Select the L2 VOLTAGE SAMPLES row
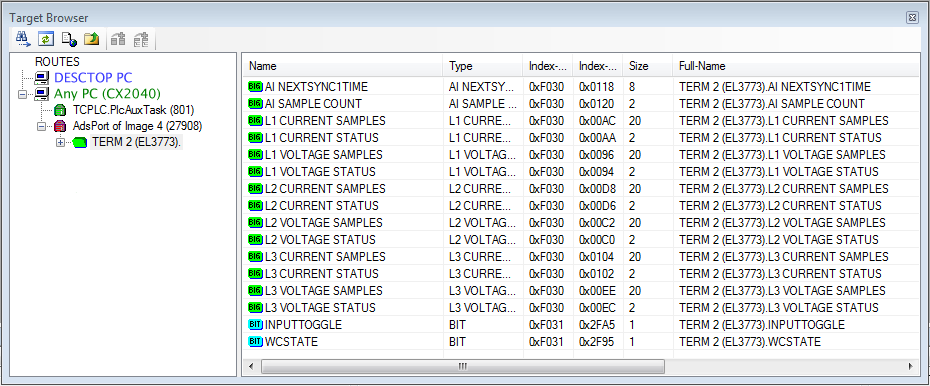This screenshot has height=386, width=930. click(x=581, y=223)
